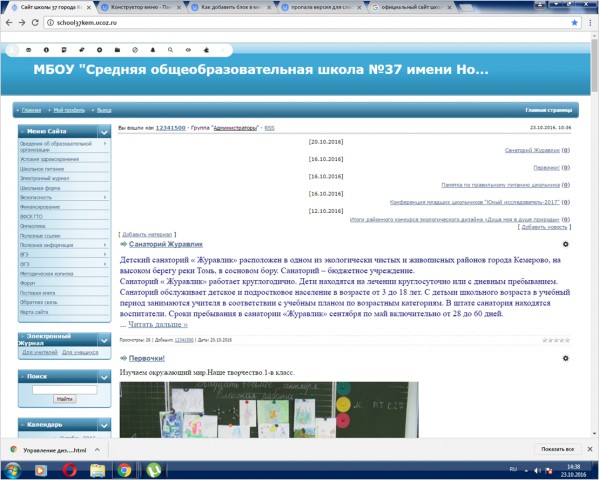599x480 pixels.
Task: Expand submenu arrow of ОГЭ
Action: [x=105, y=264]
